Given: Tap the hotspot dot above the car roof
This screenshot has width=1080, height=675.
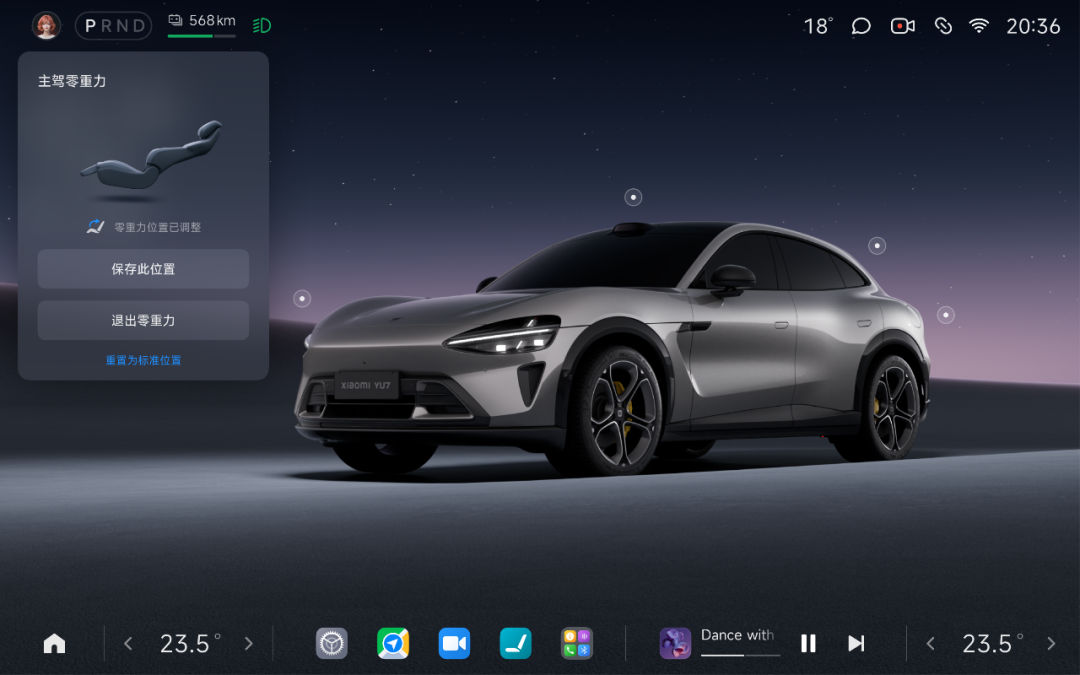Looking at the screenshot, I should click(633, 198).
